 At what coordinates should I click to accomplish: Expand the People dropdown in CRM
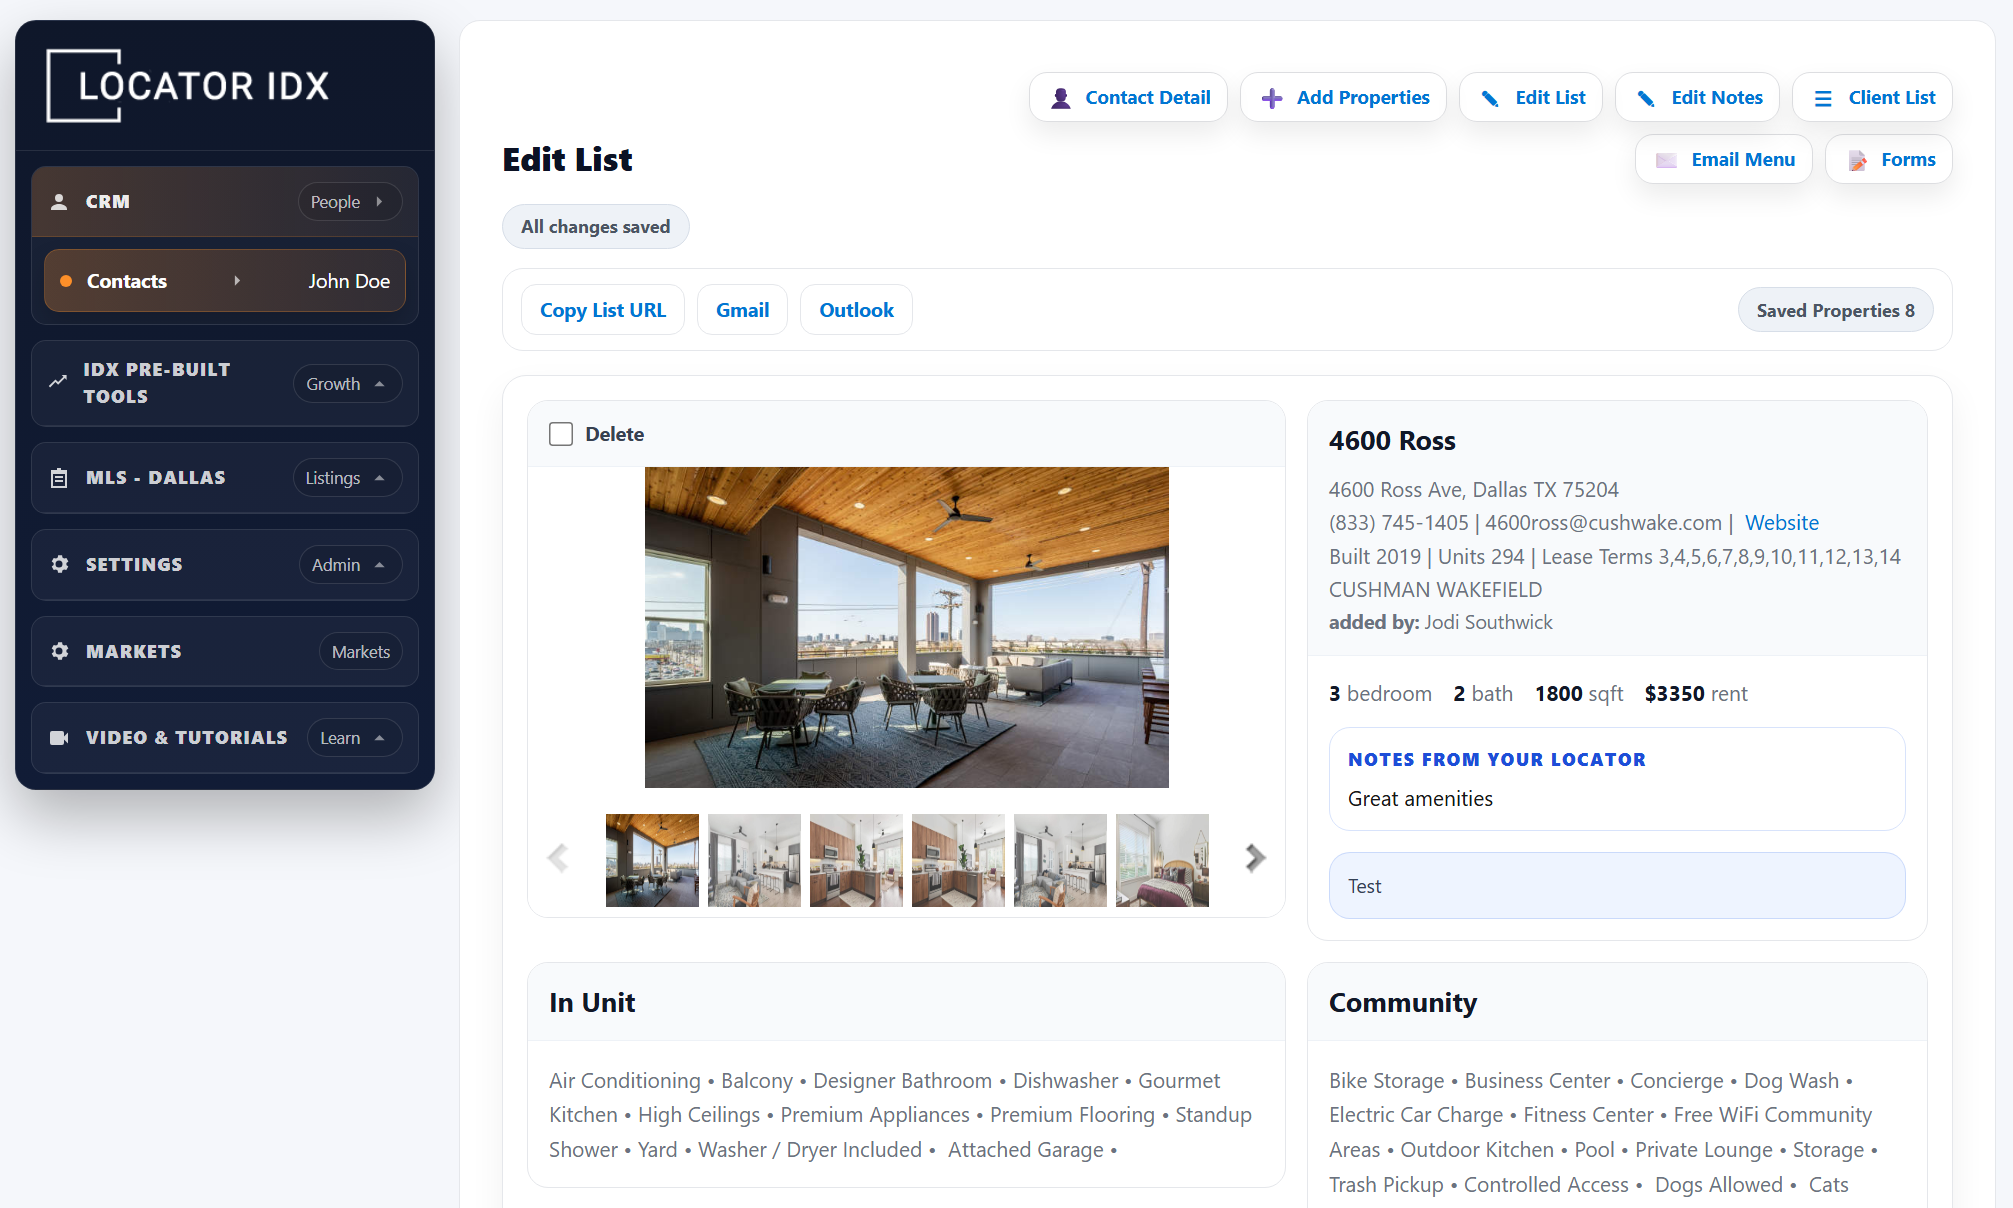350,202
